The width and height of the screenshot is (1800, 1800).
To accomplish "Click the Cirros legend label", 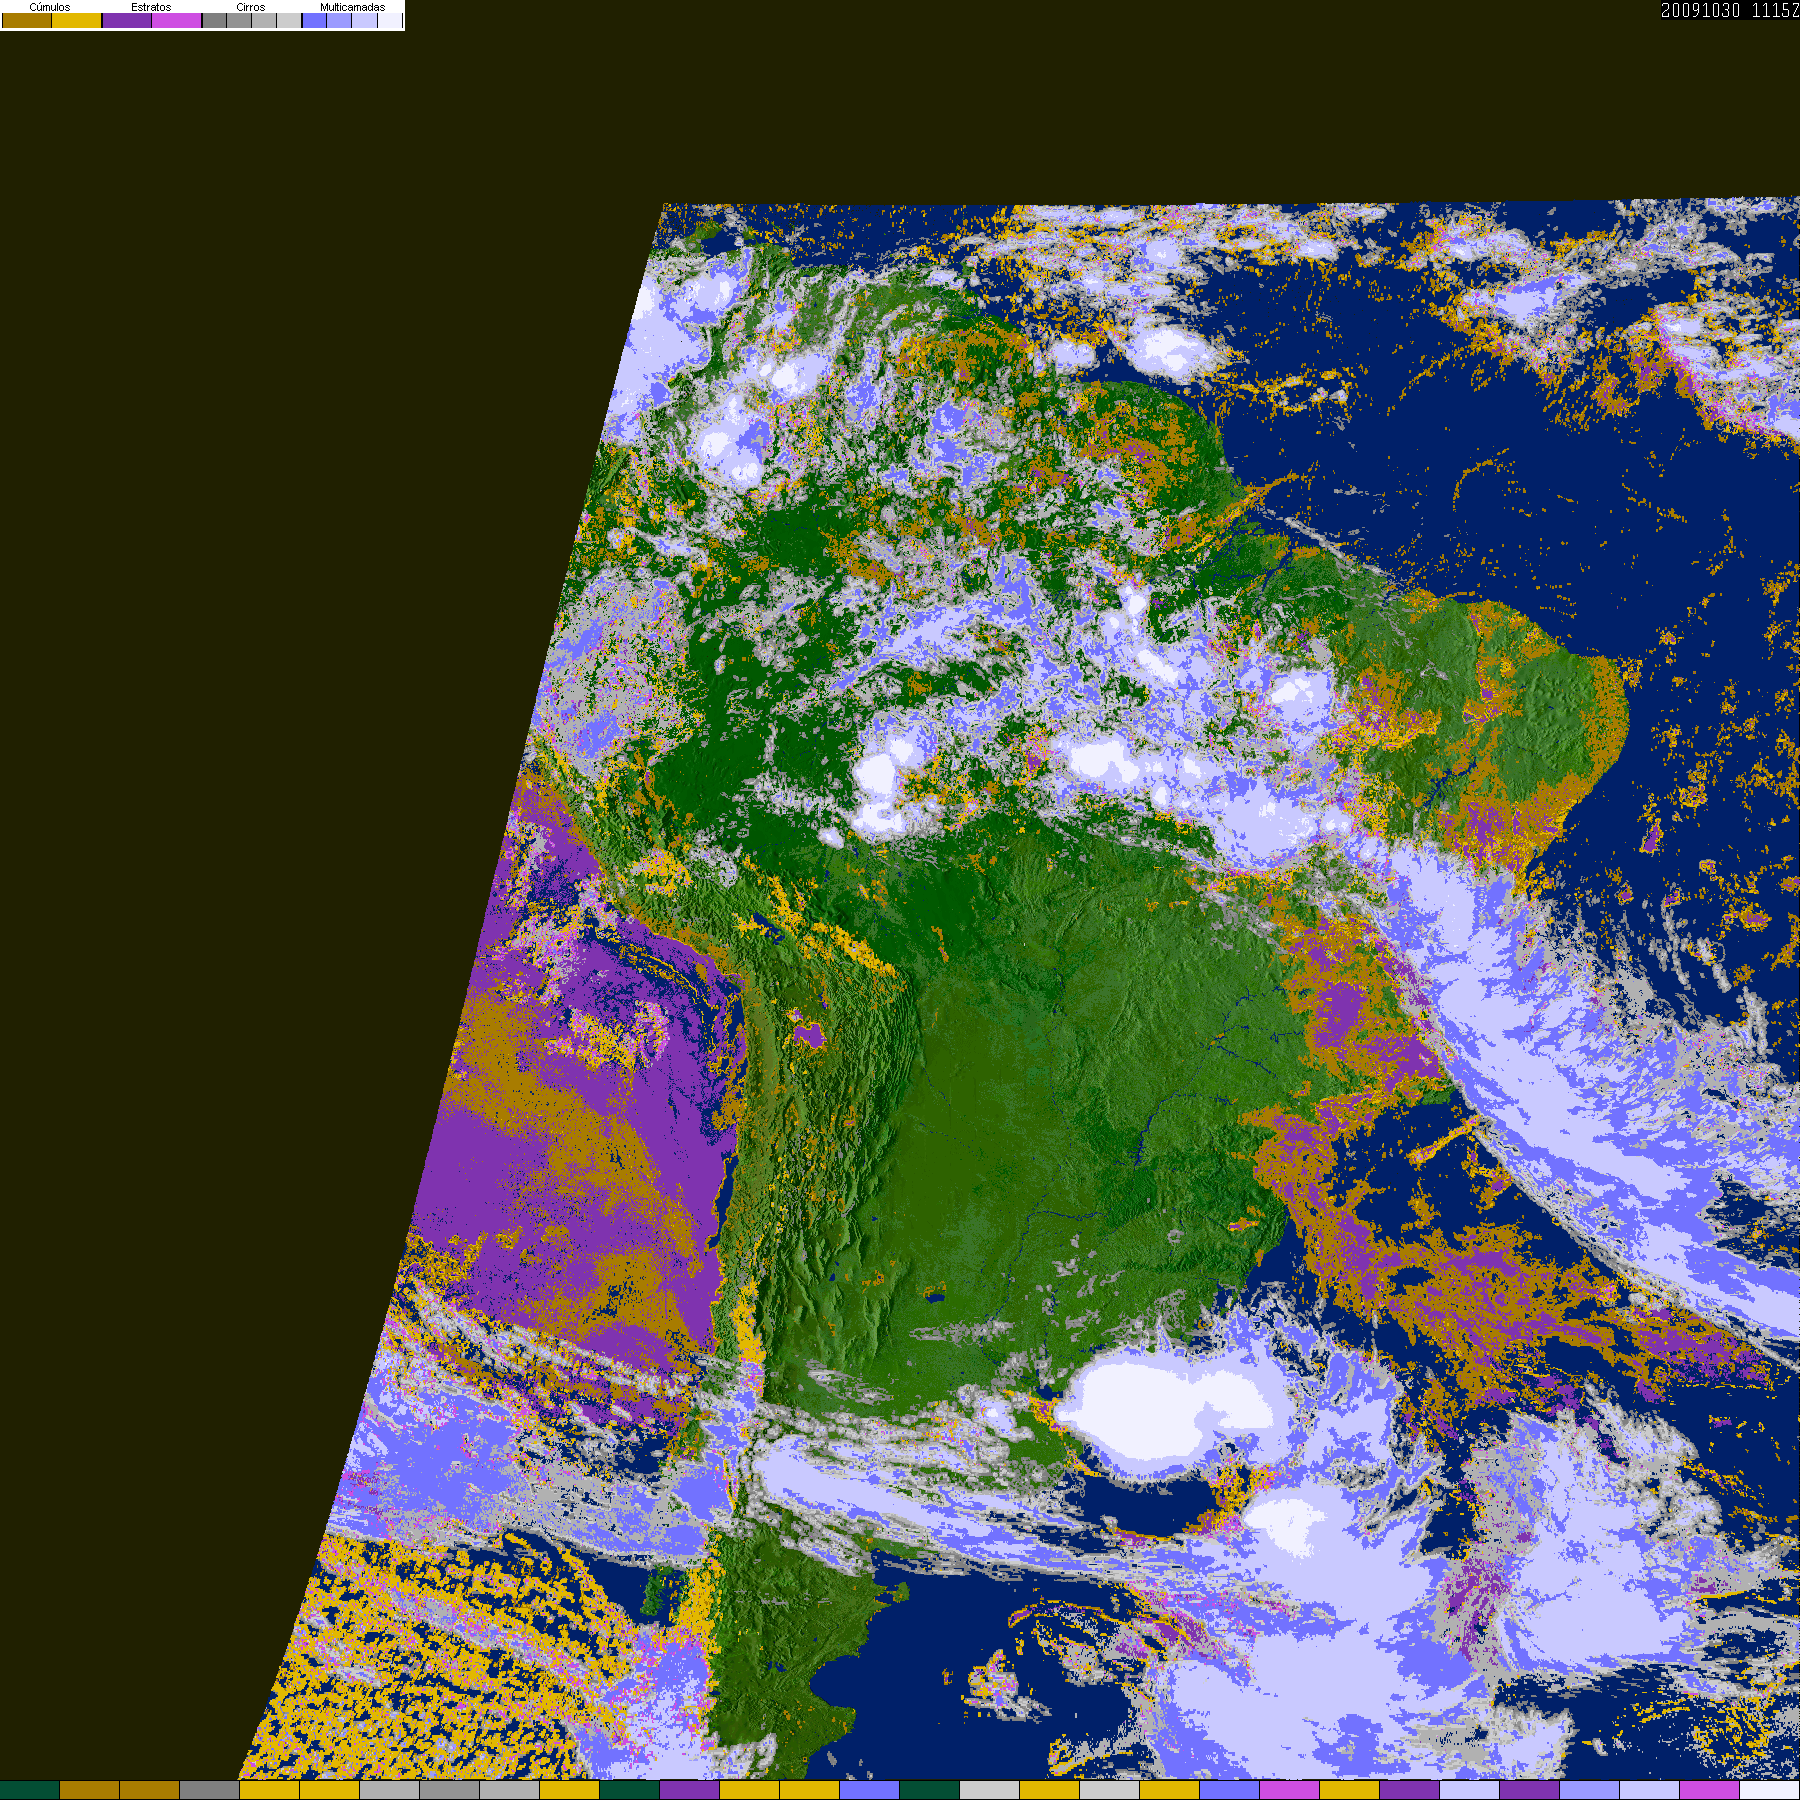I will [251, 7].
